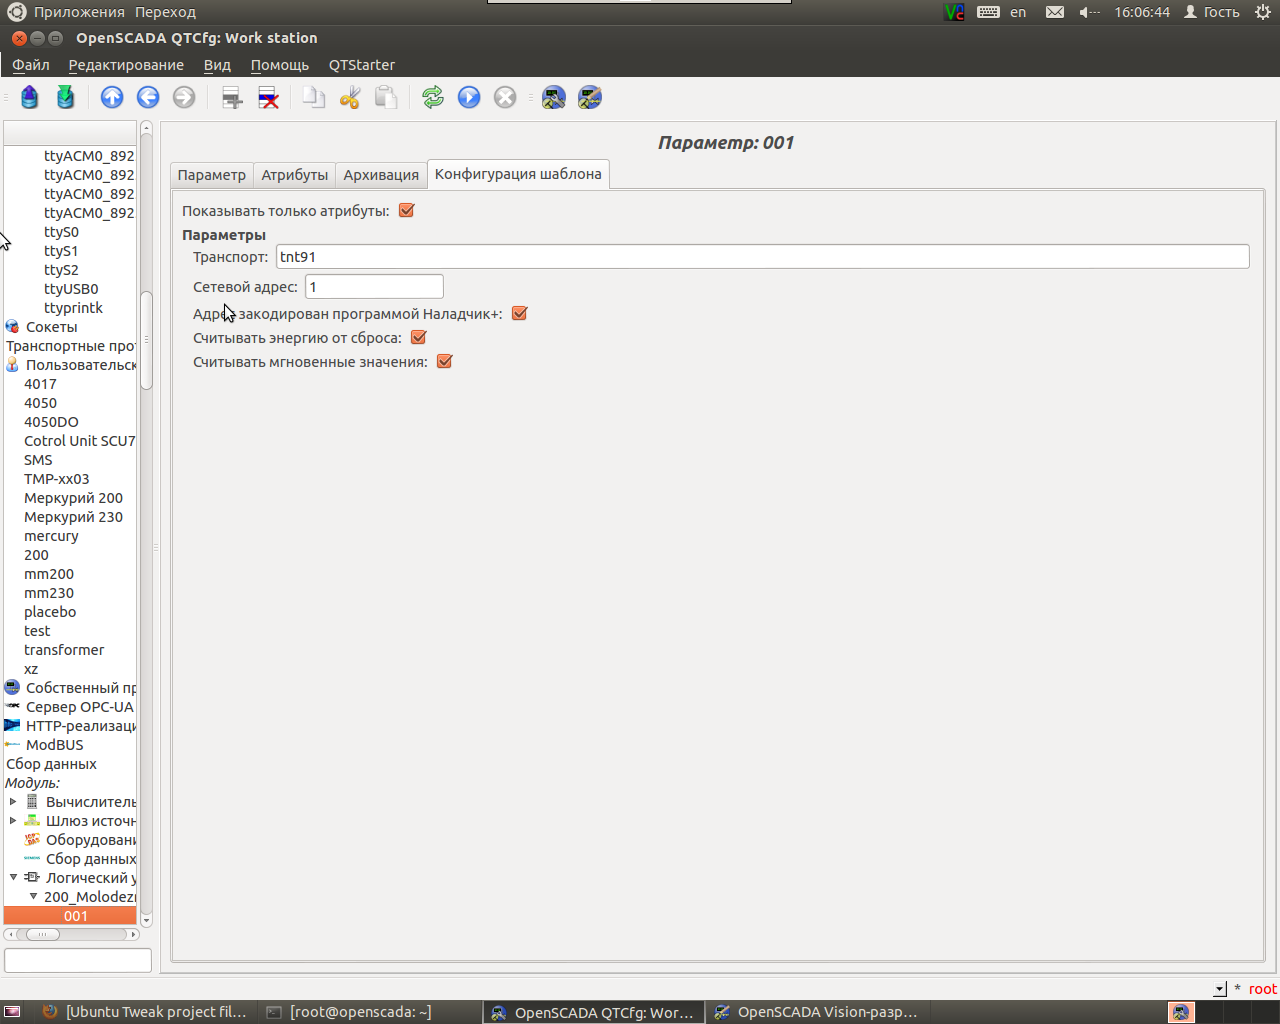Viewport: 1280px width, 1024px height.
Task: Click the Сокеты node icon in the tree
Action: [x=12, y=327]
